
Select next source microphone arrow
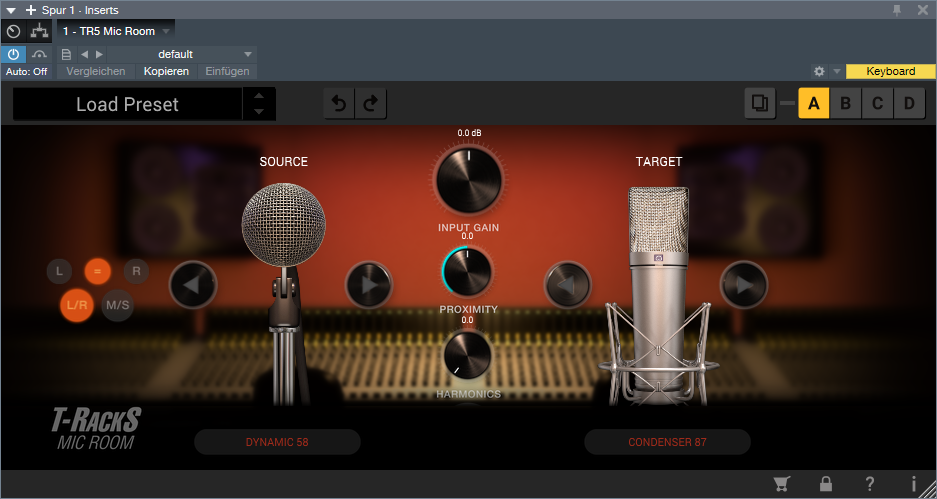pos(368,285)
